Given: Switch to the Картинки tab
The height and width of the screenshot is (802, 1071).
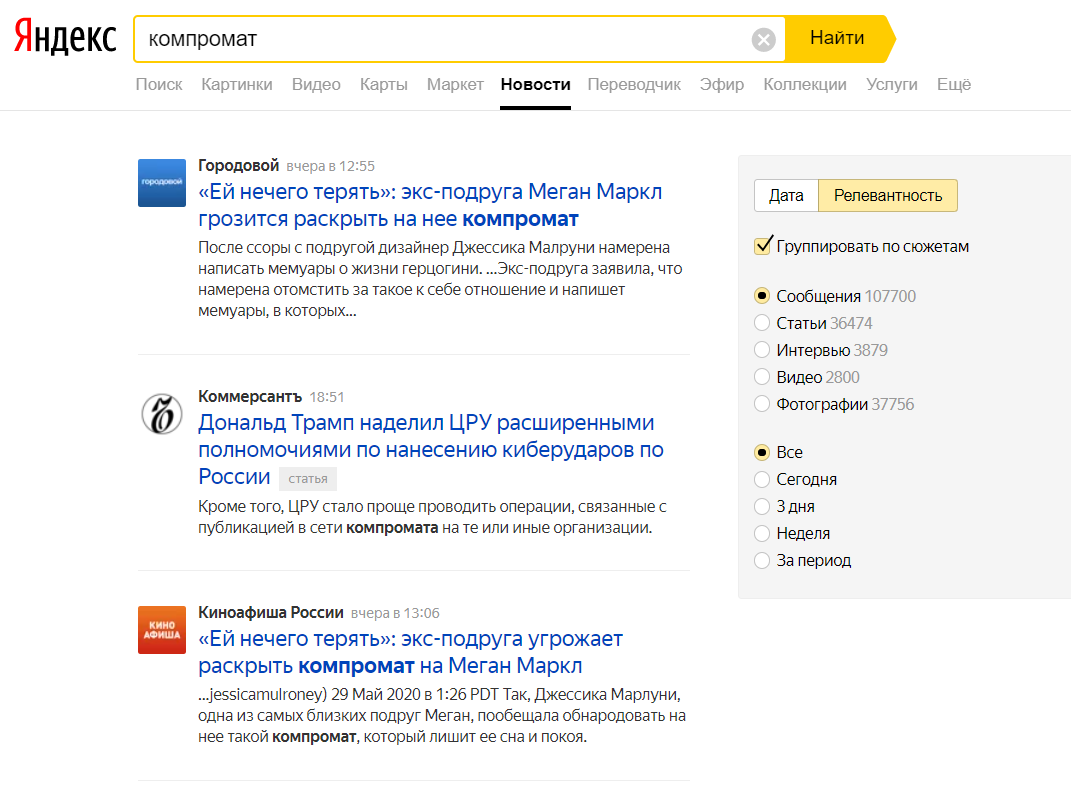Looking at the screenshot, I should pyautogui.click(x=236, y=85).
